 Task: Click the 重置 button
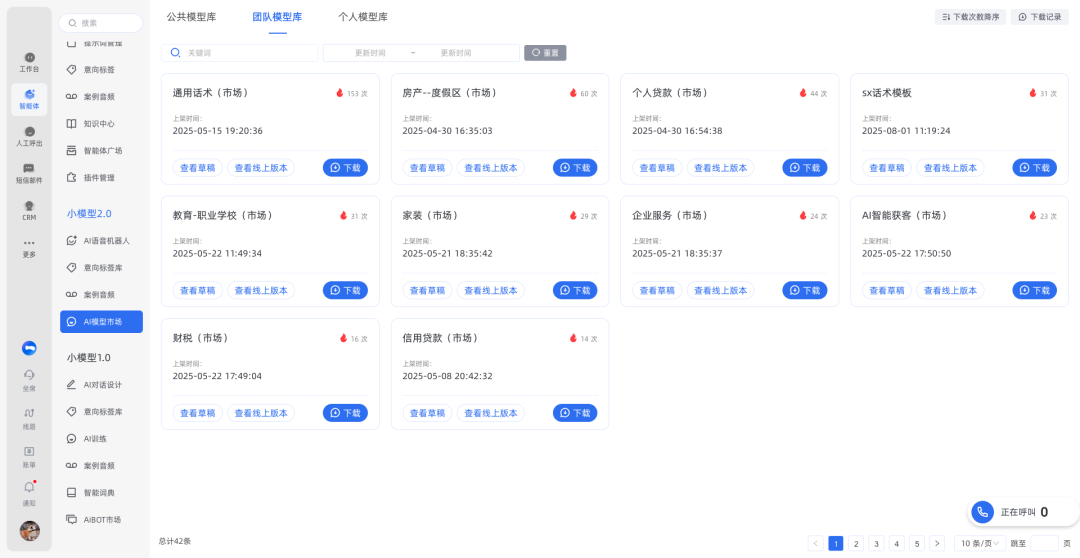(x=545, y=53)
